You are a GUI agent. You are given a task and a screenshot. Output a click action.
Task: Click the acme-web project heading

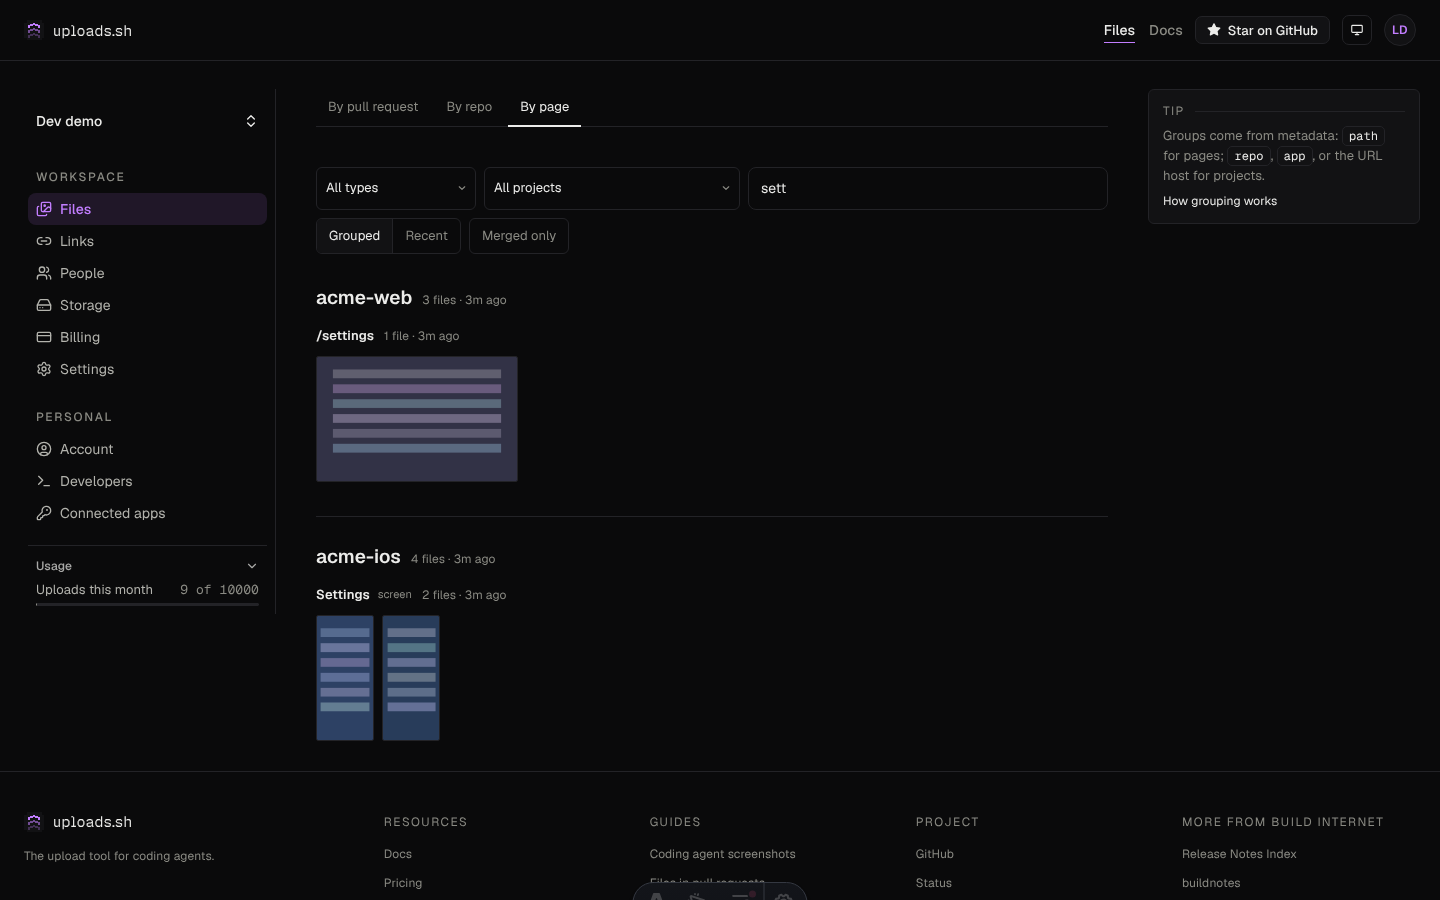tap(364, 298)
